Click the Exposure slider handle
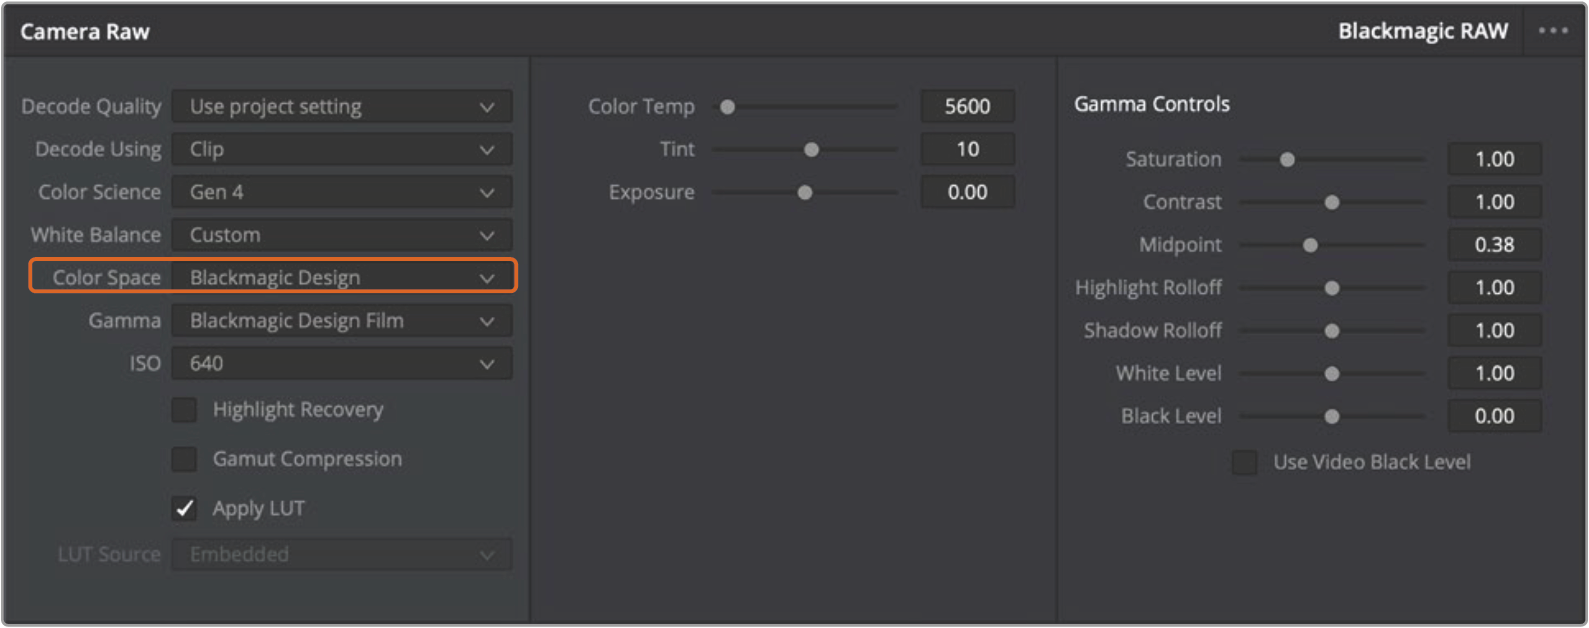1589x628 pixels. pyautogui.click(x=805, y=193)
